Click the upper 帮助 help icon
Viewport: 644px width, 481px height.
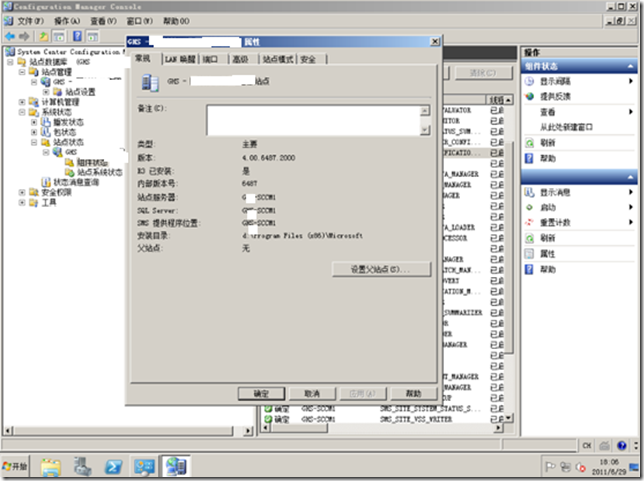[529, 158]
